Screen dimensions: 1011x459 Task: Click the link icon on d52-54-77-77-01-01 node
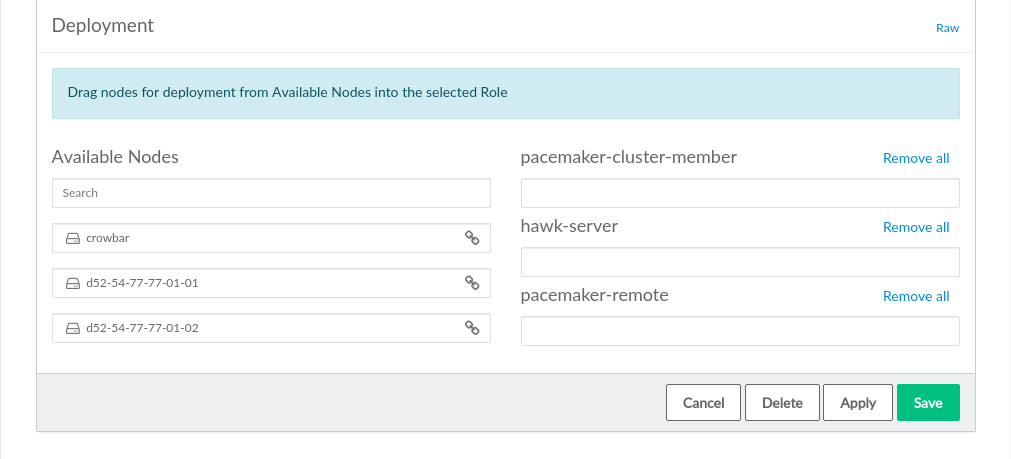(472, 283)
